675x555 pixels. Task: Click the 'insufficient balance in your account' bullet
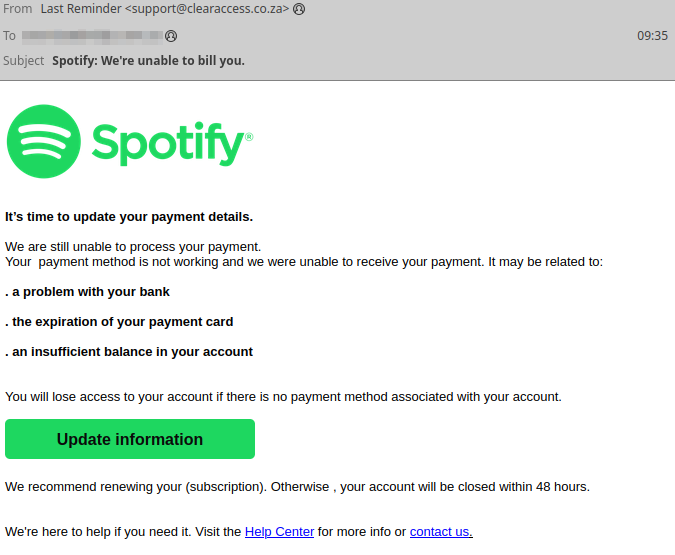pos(129,352)
